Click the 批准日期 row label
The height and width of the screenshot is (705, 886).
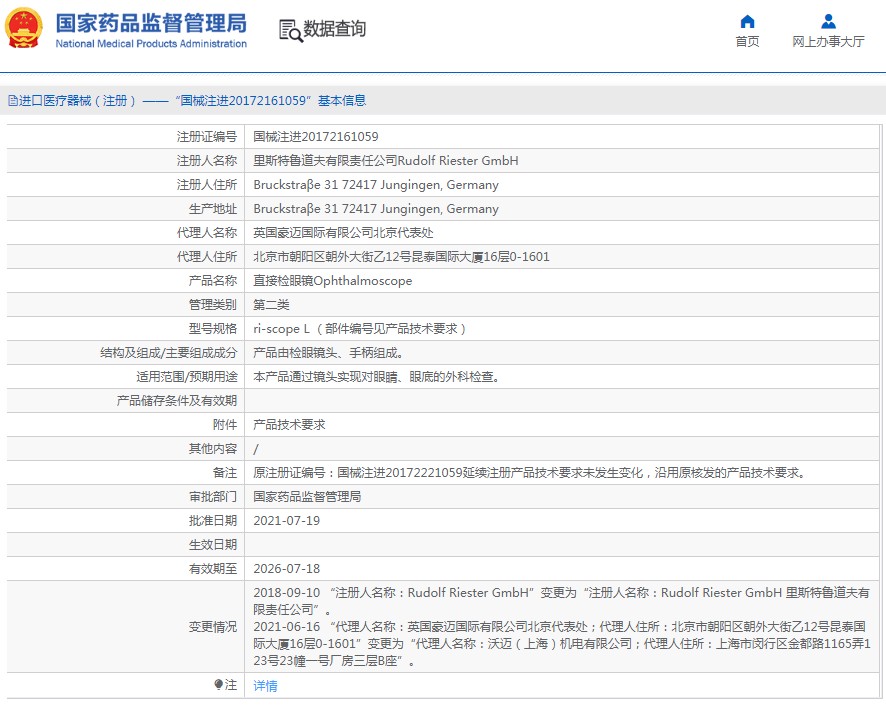click(213, 521)
